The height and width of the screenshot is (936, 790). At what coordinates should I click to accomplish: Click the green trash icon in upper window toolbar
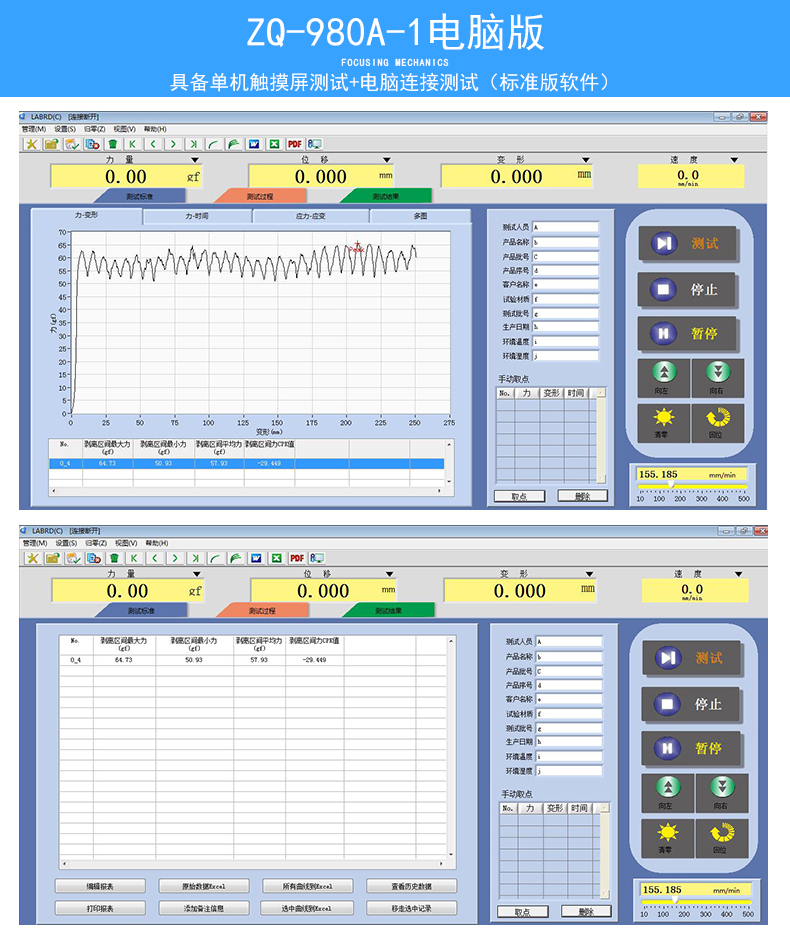113,144
